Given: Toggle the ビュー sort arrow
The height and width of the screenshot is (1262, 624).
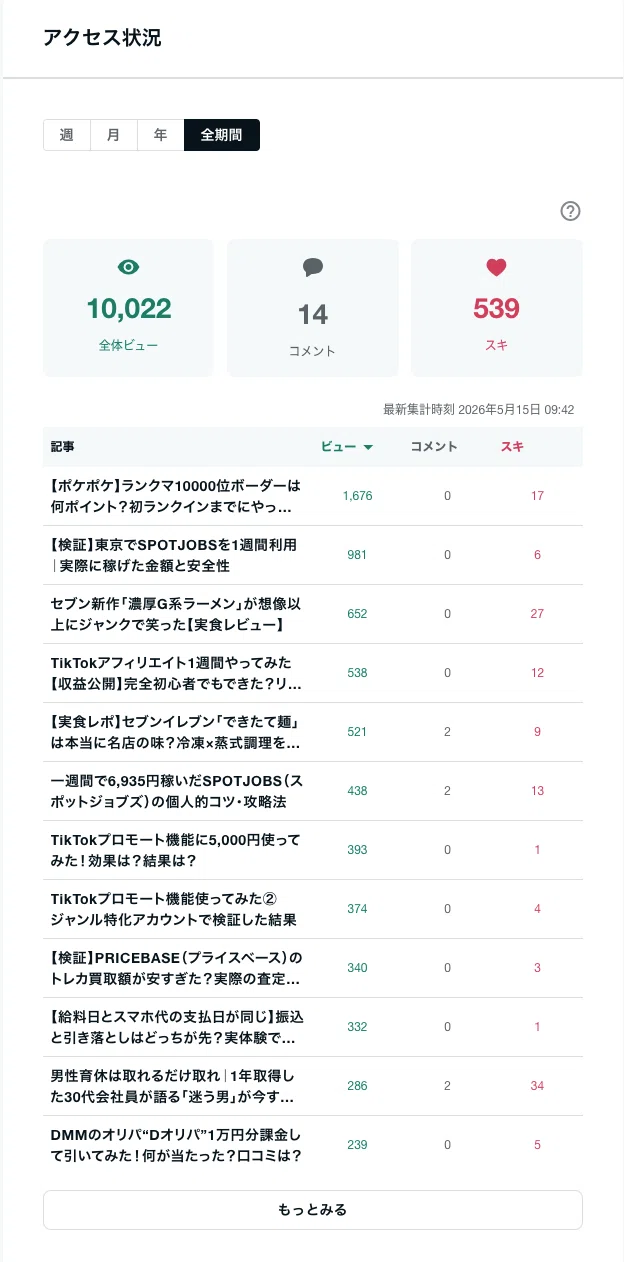Looking at the screenshot, I should (368, 447).
